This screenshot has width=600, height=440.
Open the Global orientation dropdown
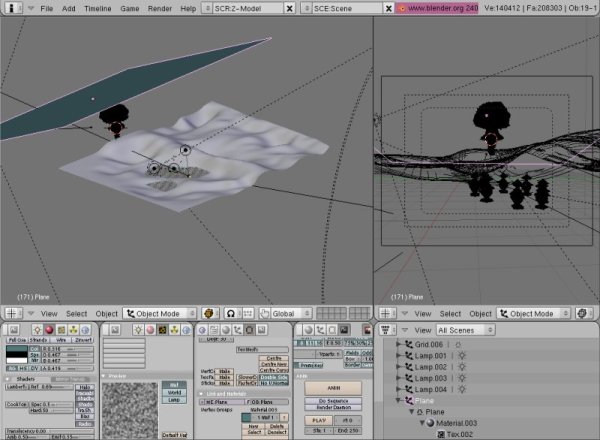pyautogui.click(x=290, y=313)
